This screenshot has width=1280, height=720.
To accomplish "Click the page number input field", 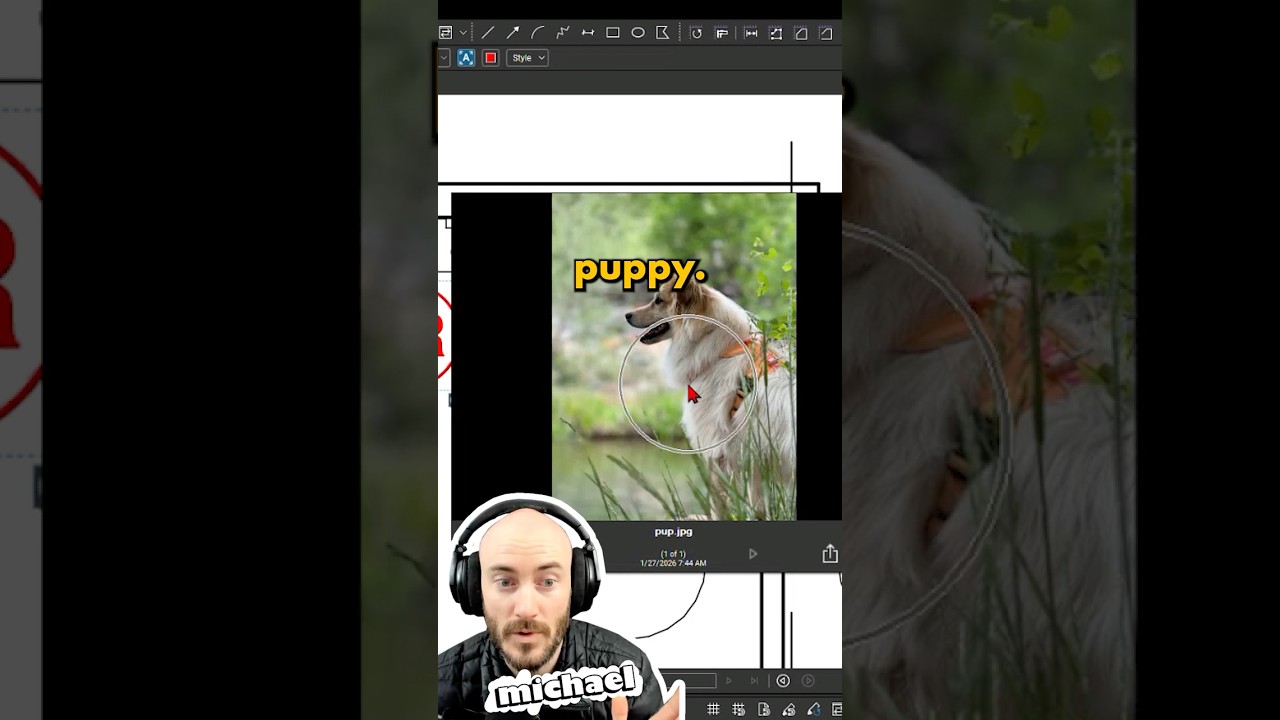I will pyautogui.click(x=688, y=681).
